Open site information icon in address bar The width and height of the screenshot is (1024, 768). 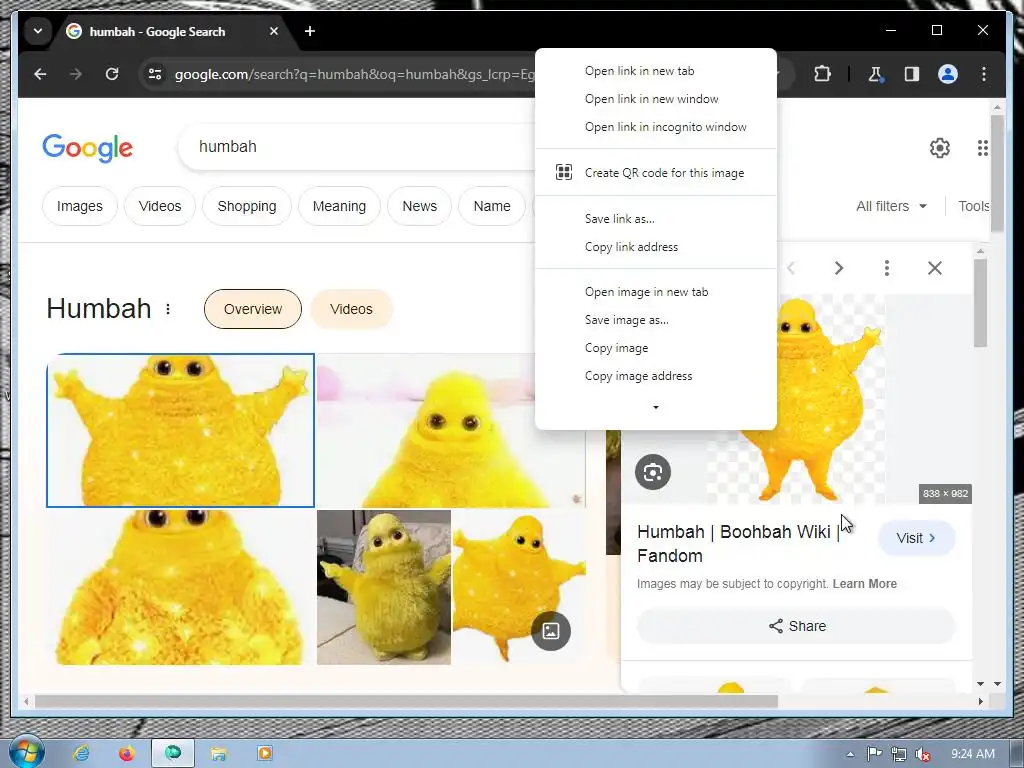point(155,74)
